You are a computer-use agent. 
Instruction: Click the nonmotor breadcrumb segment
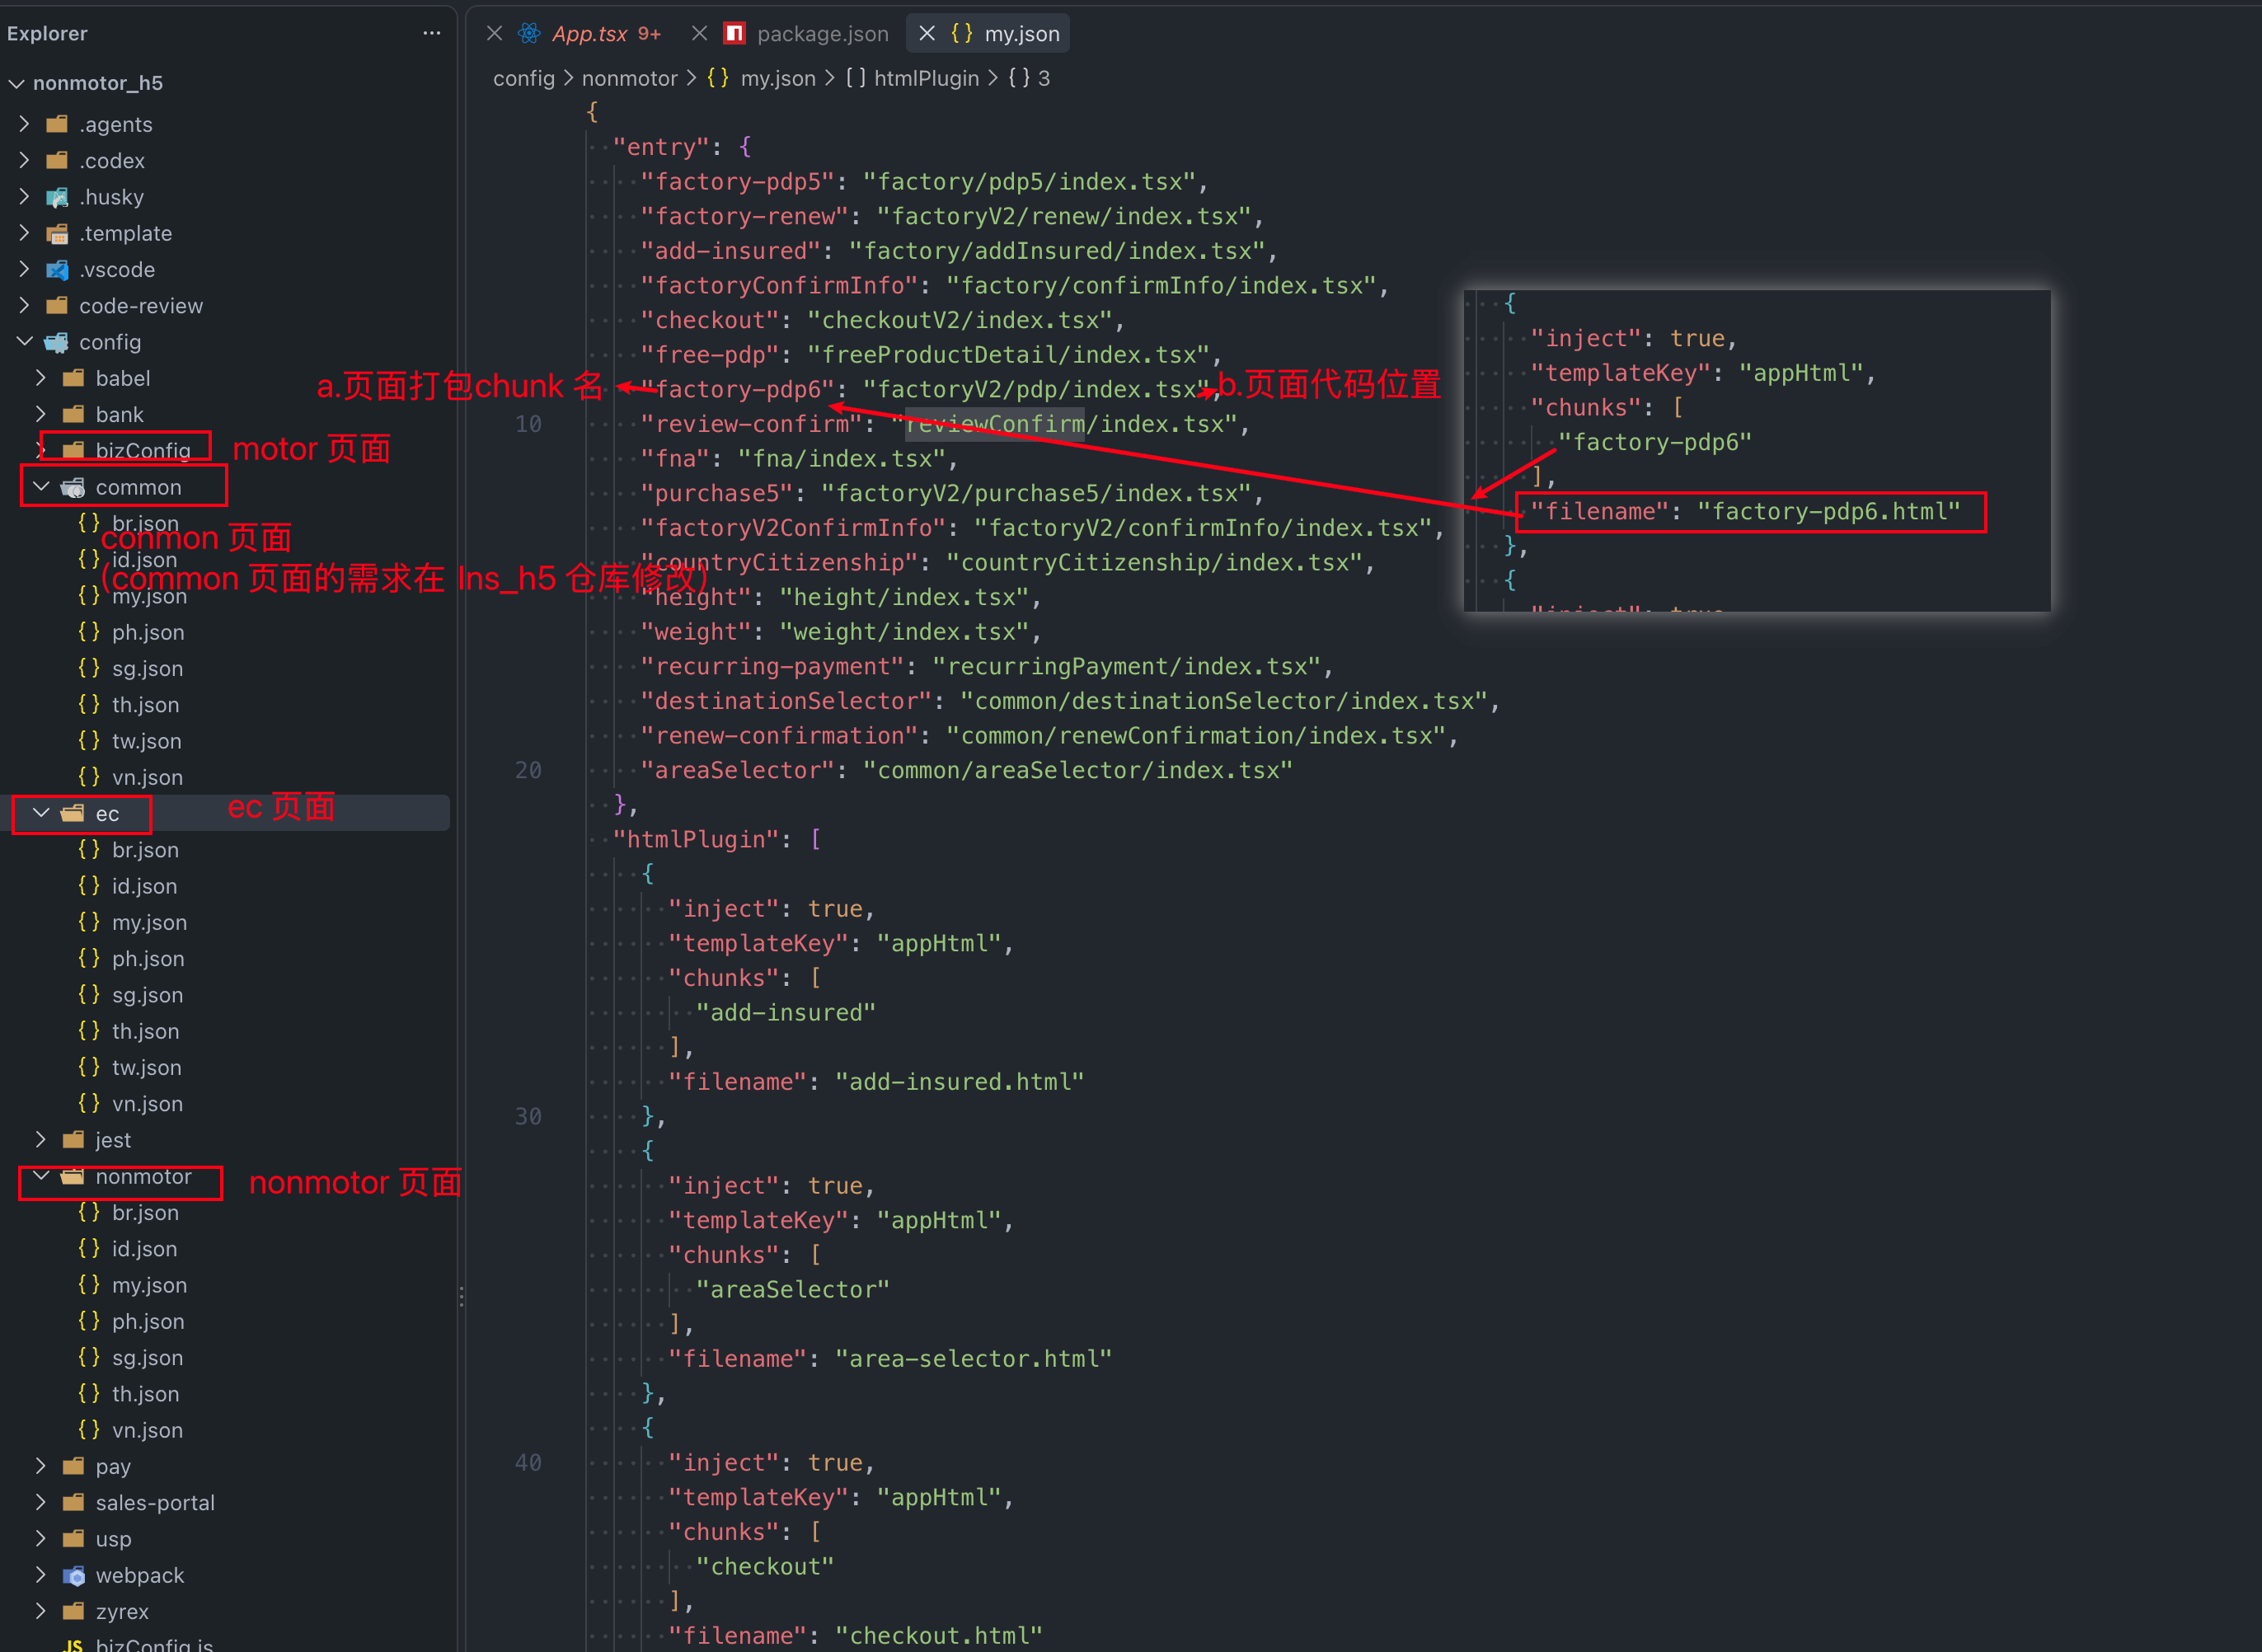(630, 78)
